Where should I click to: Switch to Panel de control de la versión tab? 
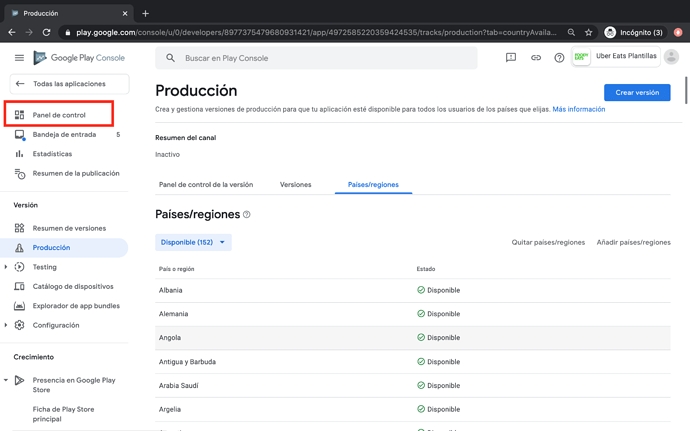(x=206, y=185)
